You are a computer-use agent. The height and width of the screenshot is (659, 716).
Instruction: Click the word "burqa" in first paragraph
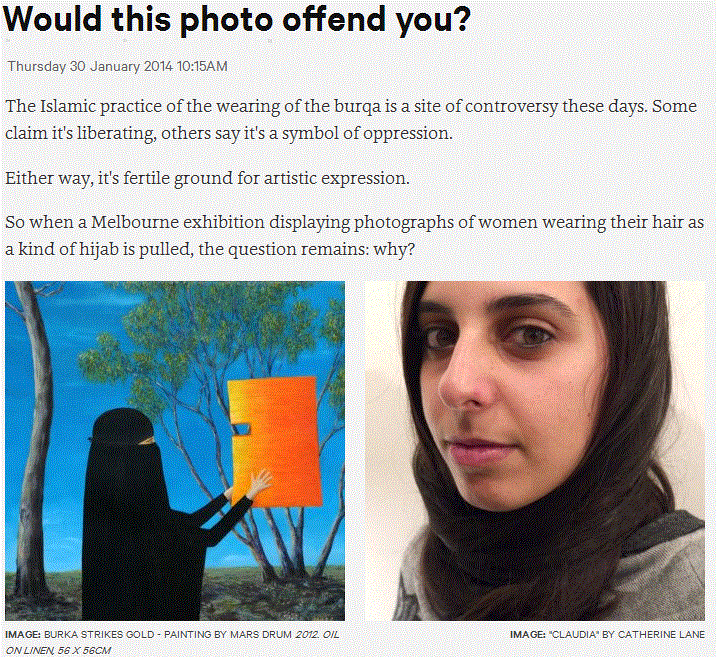tap(358, 106)
